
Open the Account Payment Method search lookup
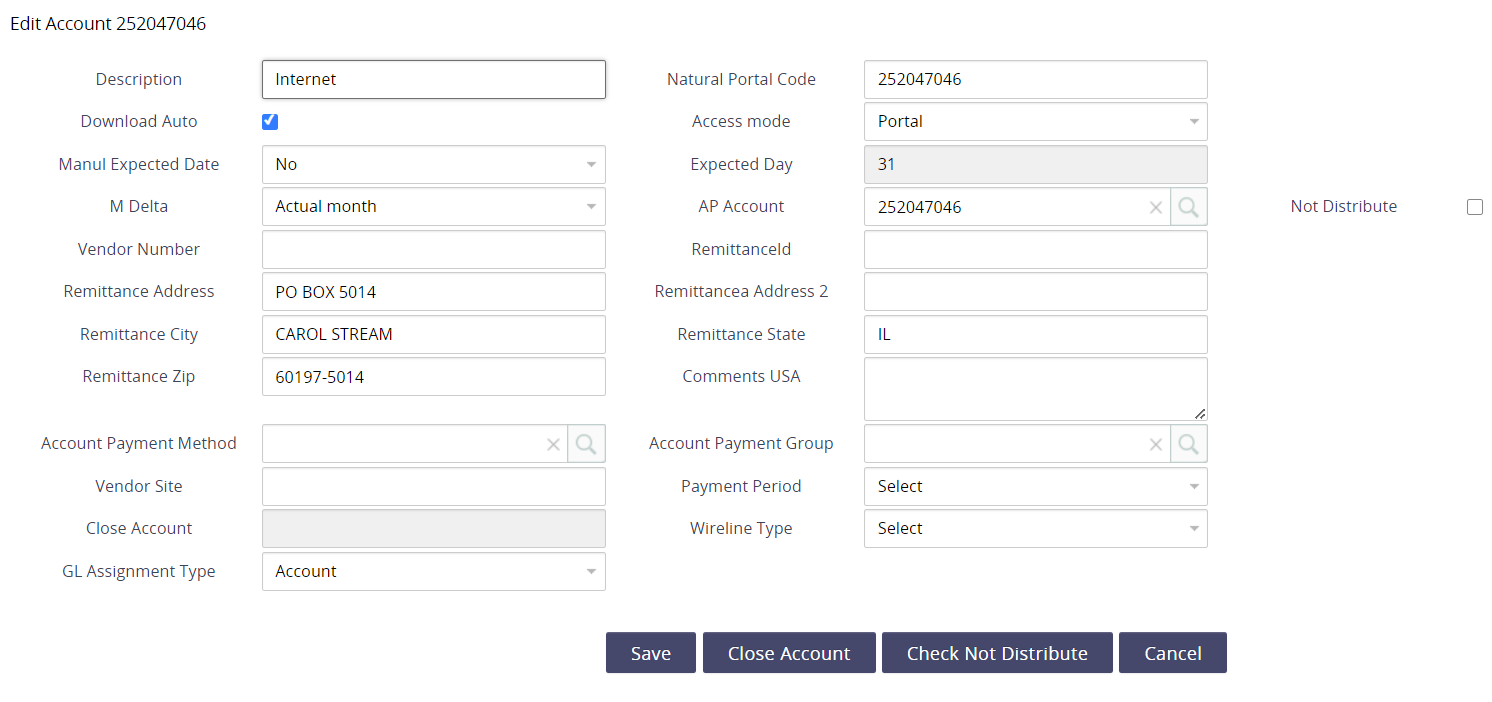click(587, 443)
